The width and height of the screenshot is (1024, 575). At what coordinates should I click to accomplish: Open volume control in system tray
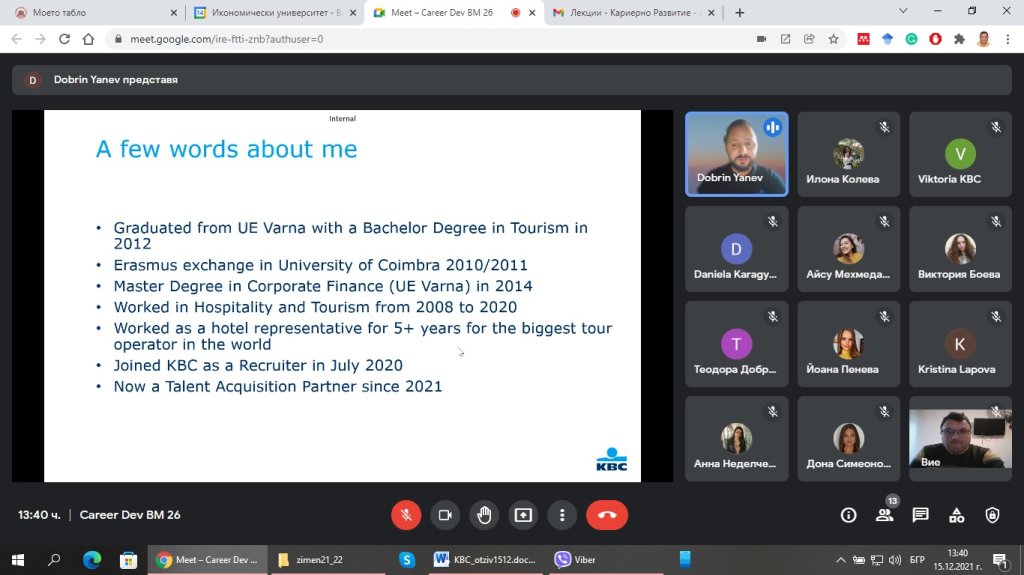895,560
